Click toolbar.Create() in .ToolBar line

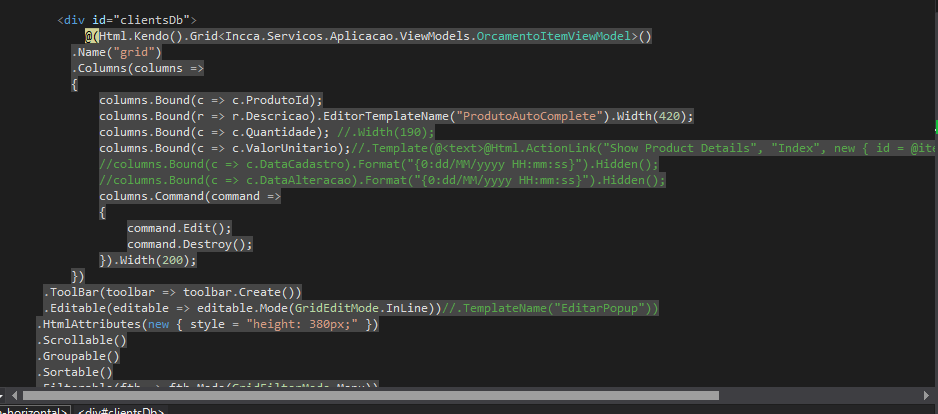(239, 293)
